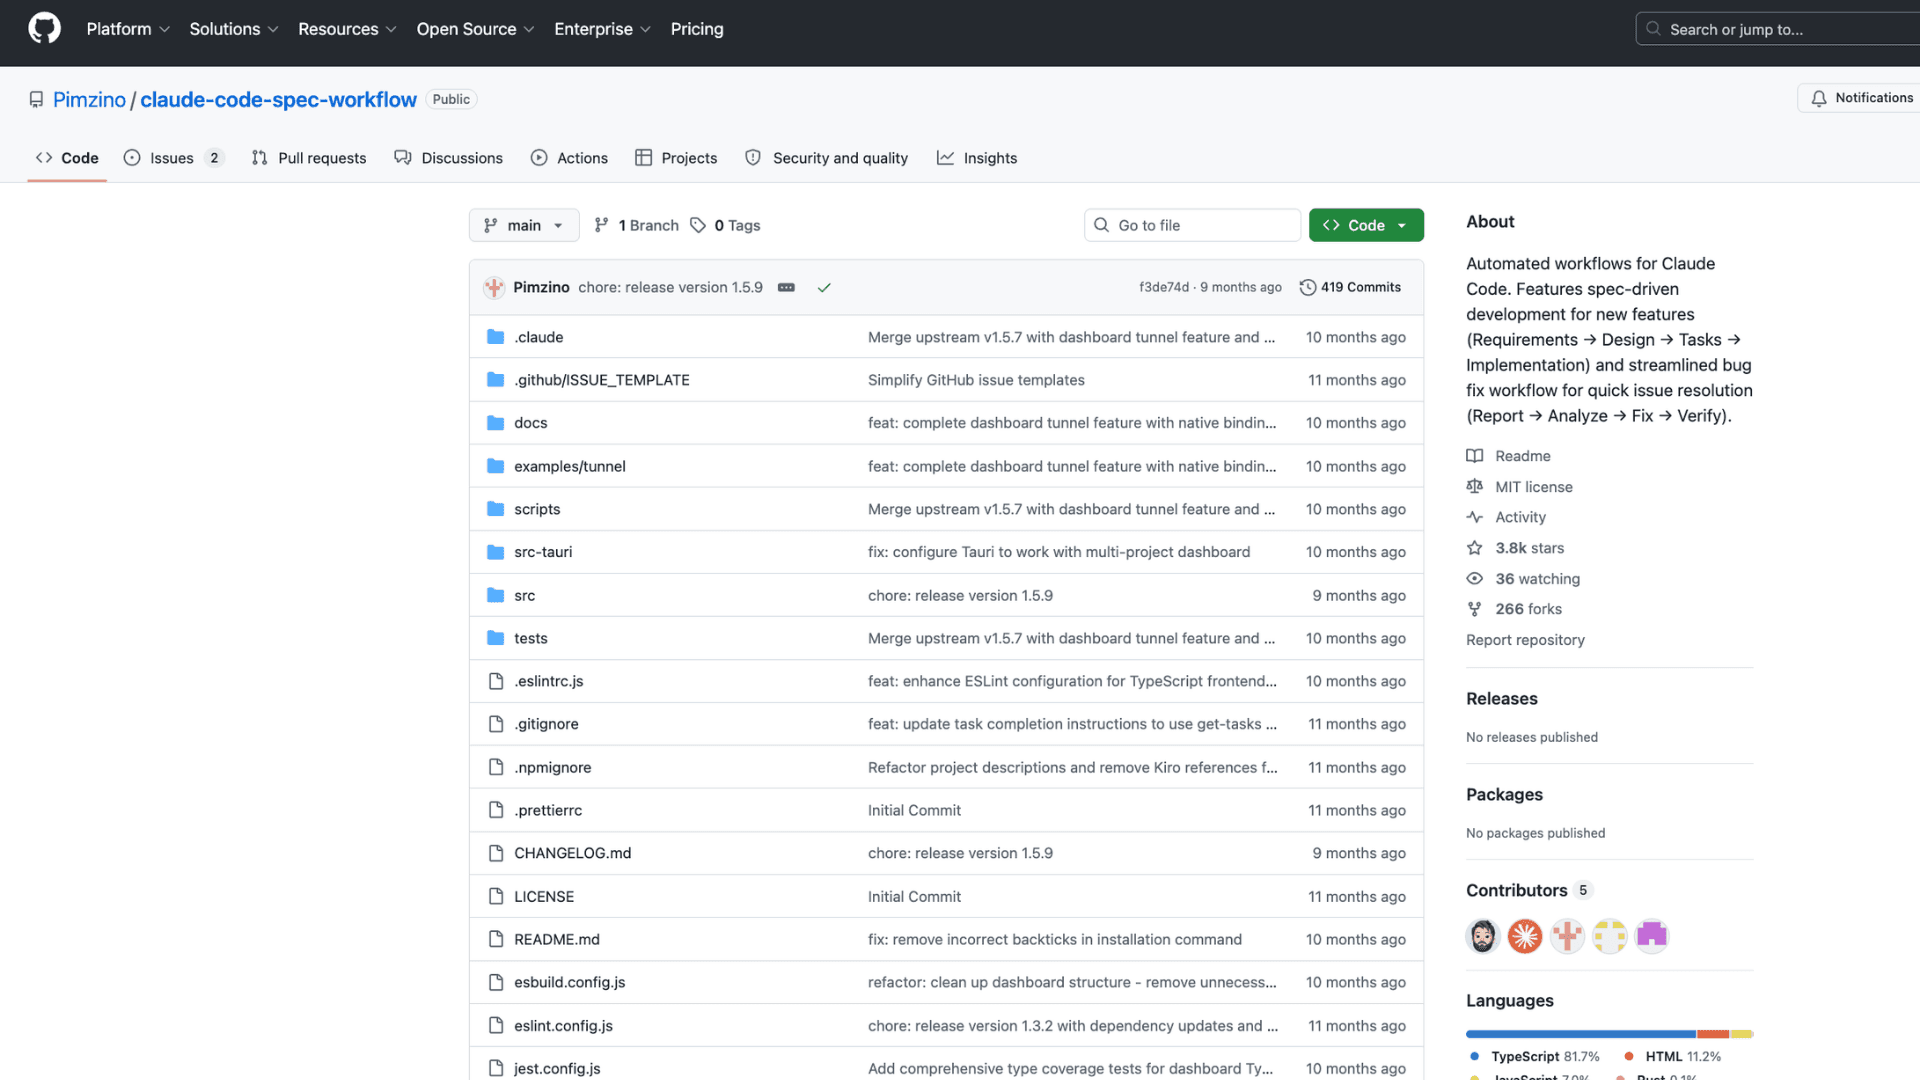Open the 1 Branch link
1920x1080 pixels.
637,226
